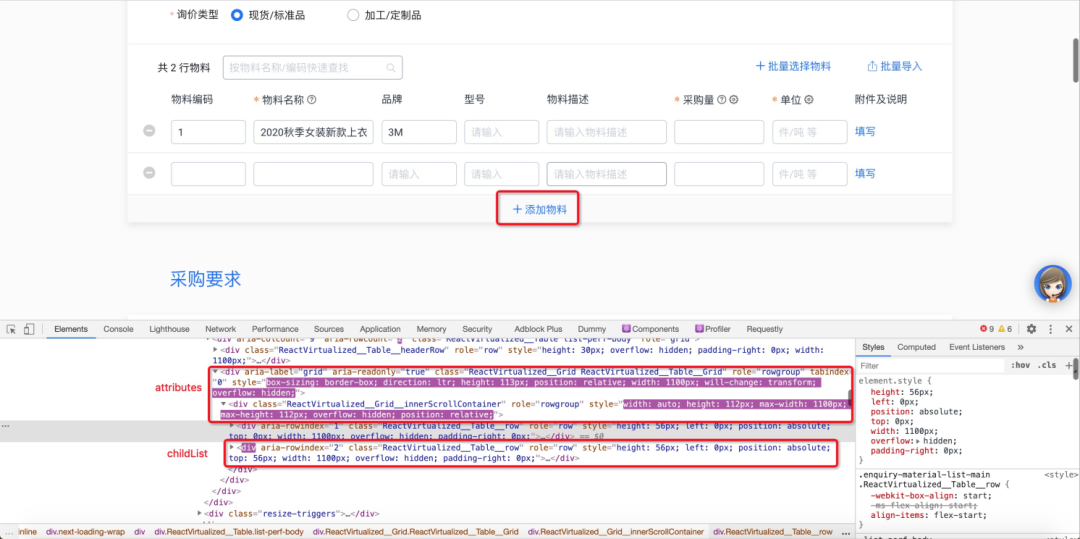1080x539 pixels.
Task: Toggle the .cls class editor
Action: pyautogui.click(x=1047, y=366)
